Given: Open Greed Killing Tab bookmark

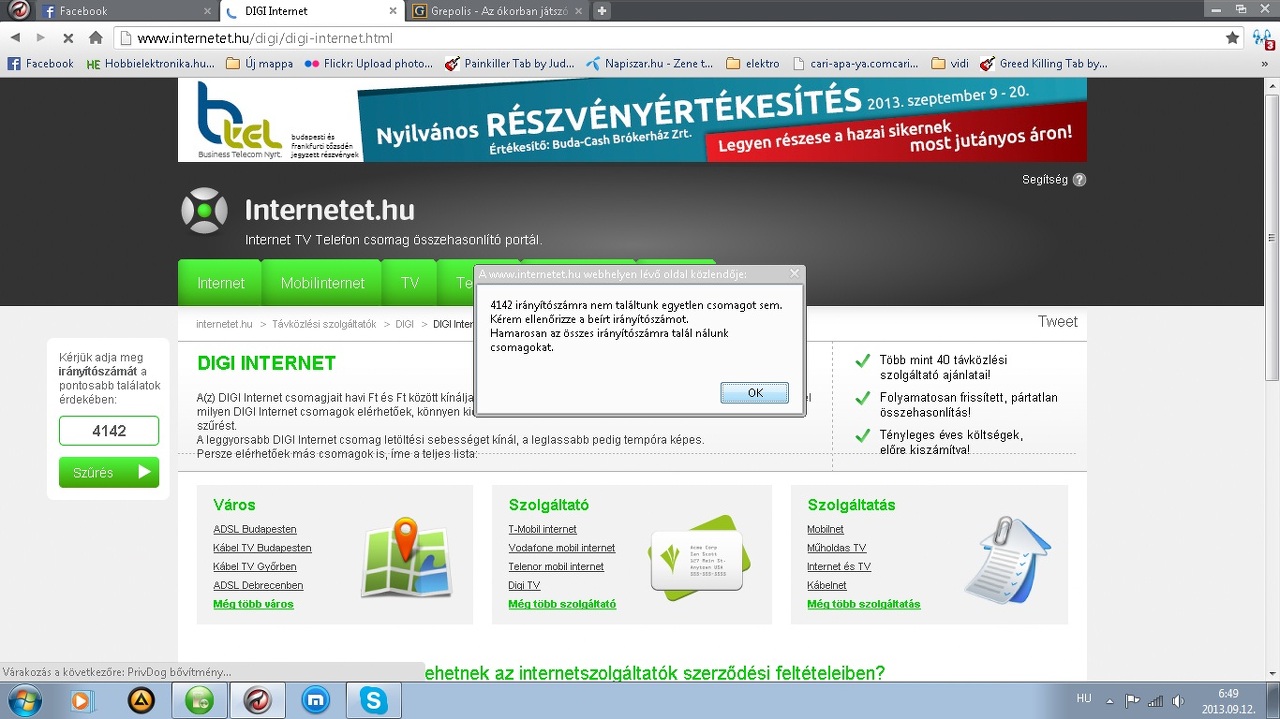Looking at the screenshot, I should coord(1044,63).
